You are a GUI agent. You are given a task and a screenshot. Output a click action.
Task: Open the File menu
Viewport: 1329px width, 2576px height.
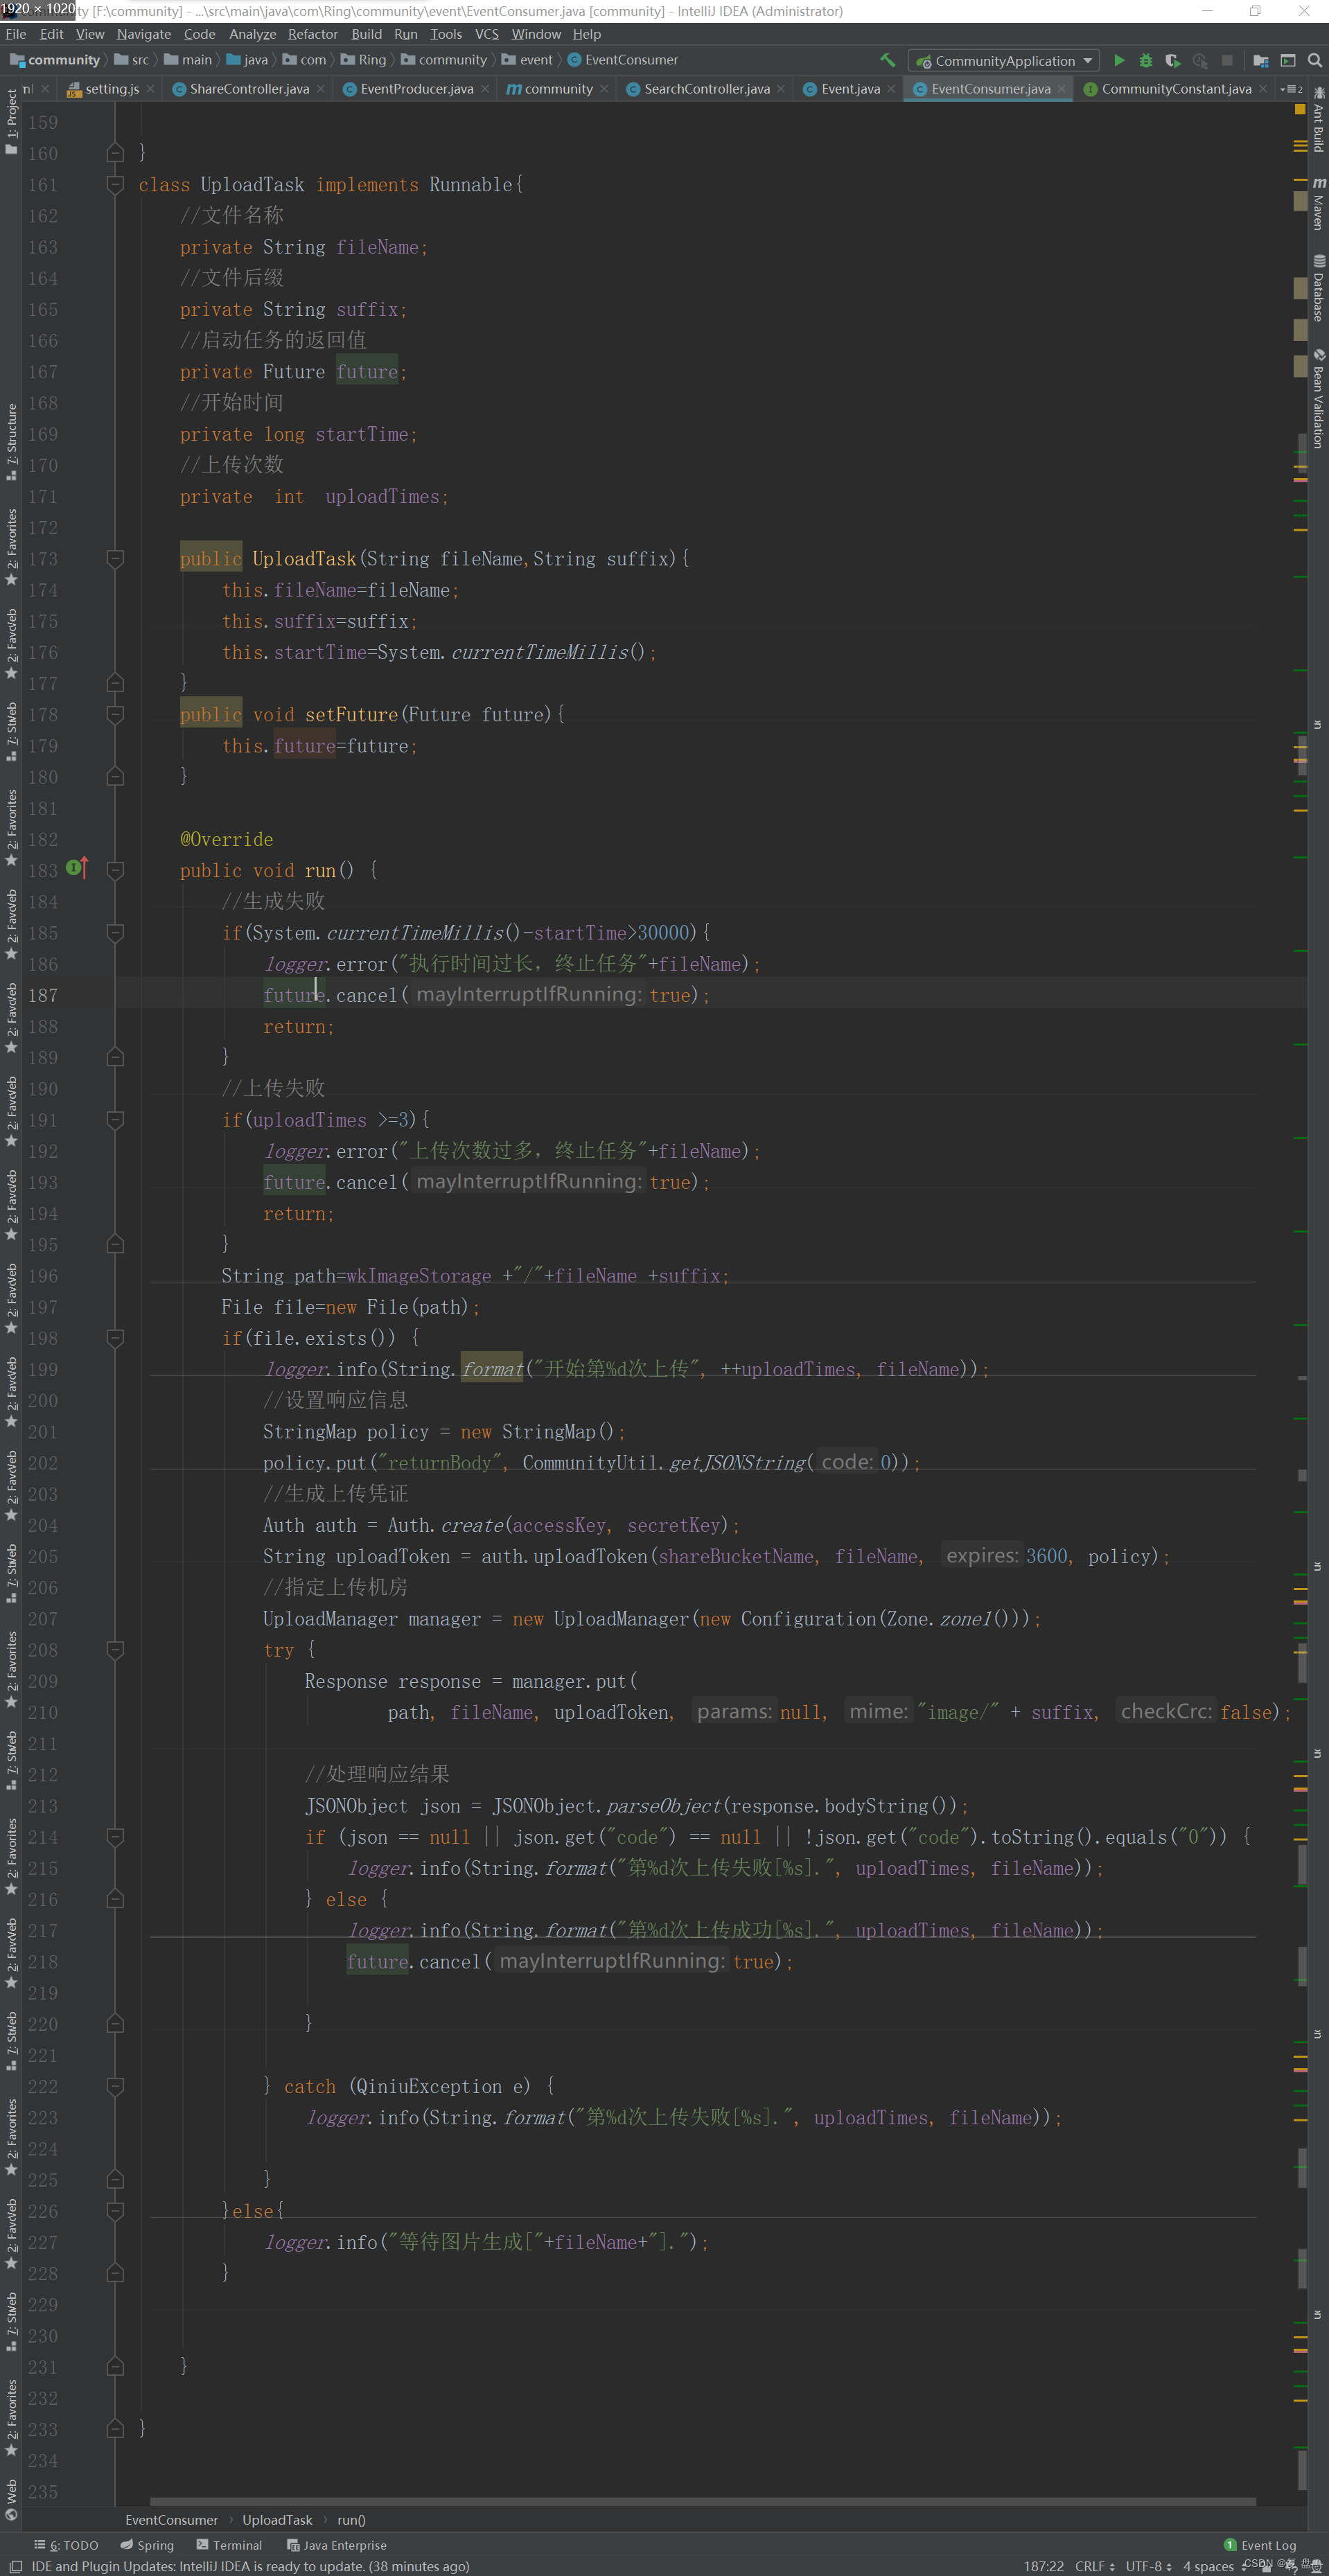(x=16, y=34)
